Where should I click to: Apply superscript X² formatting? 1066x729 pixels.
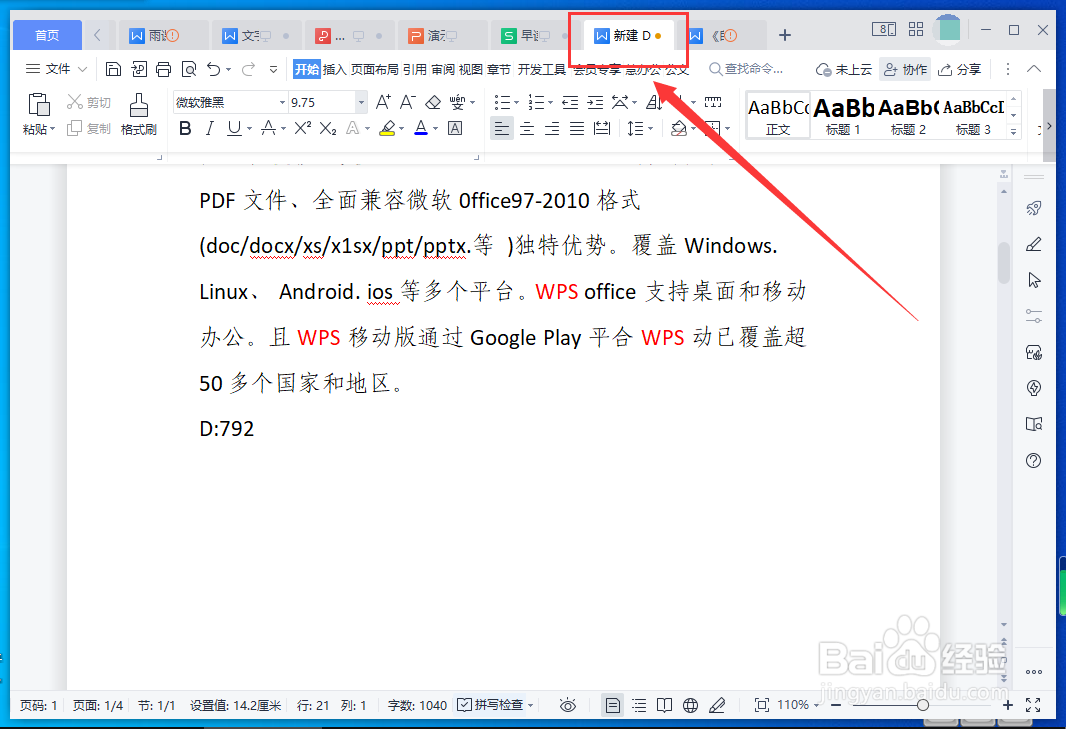click(303, 128)
